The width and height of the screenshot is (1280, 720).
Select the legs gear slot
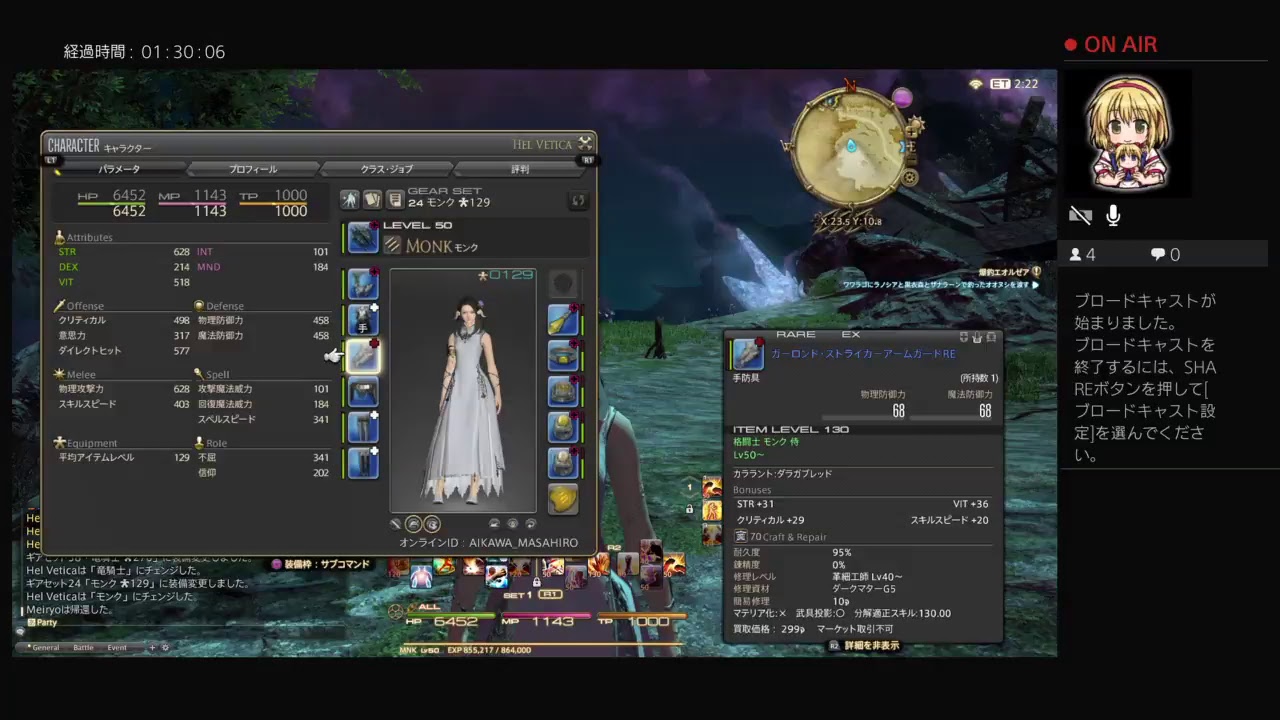[x=363, y=427]
